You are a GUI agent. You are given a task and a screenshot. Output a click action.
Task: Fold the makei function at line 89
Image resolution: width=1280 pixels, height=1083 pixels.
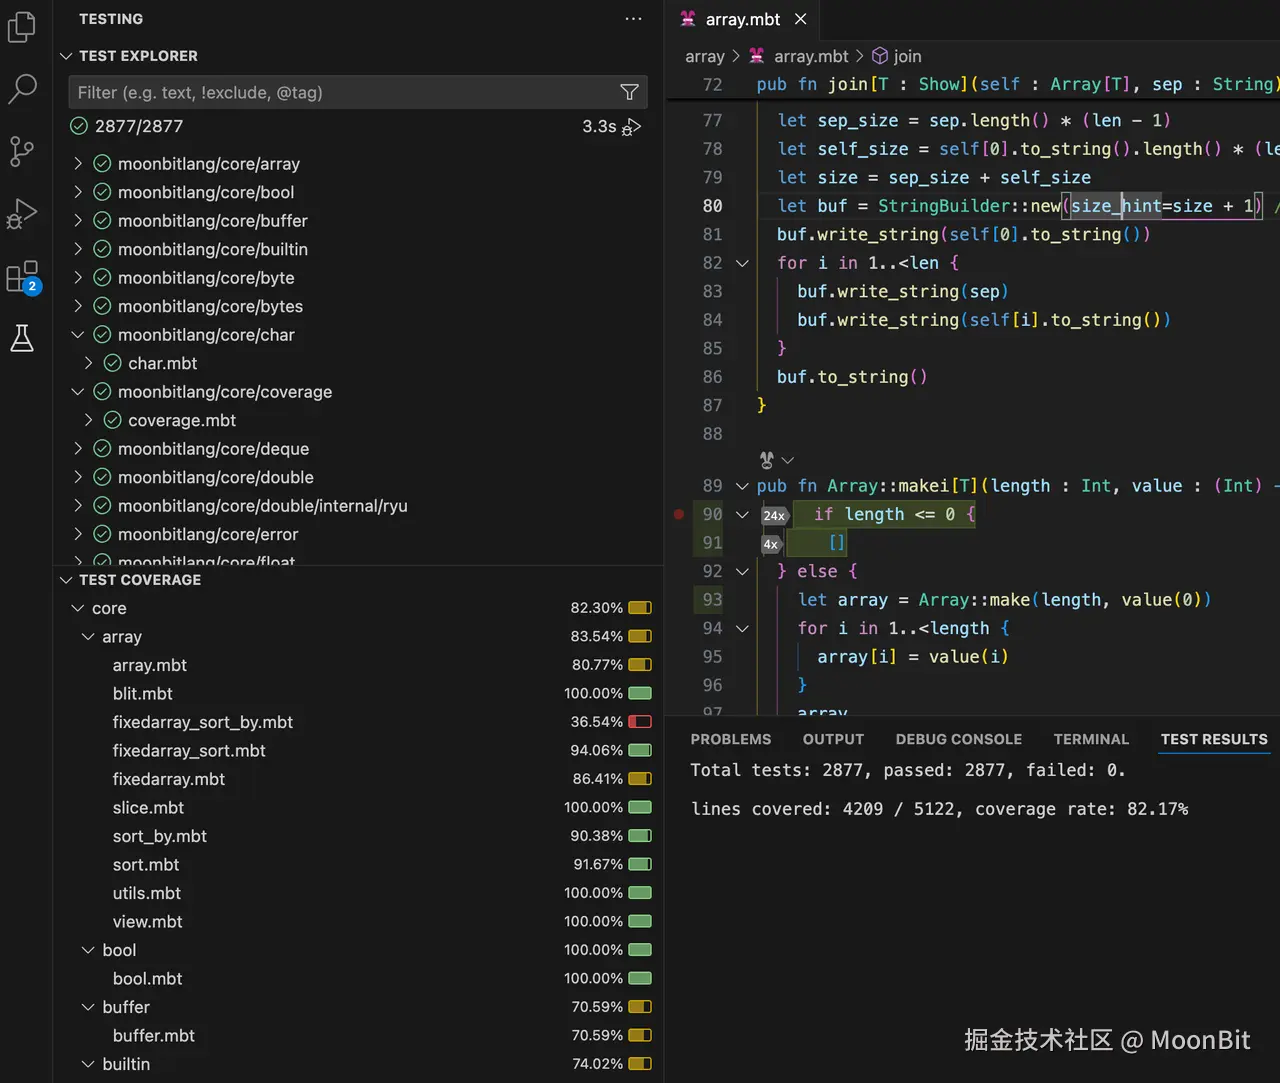[x=742, y=486]
